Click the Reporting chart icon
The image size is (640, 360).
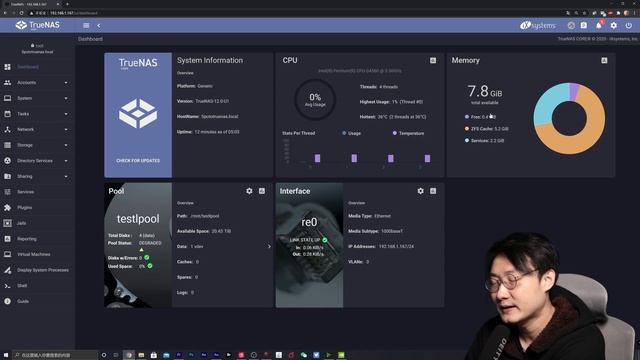tap(7, 239)
